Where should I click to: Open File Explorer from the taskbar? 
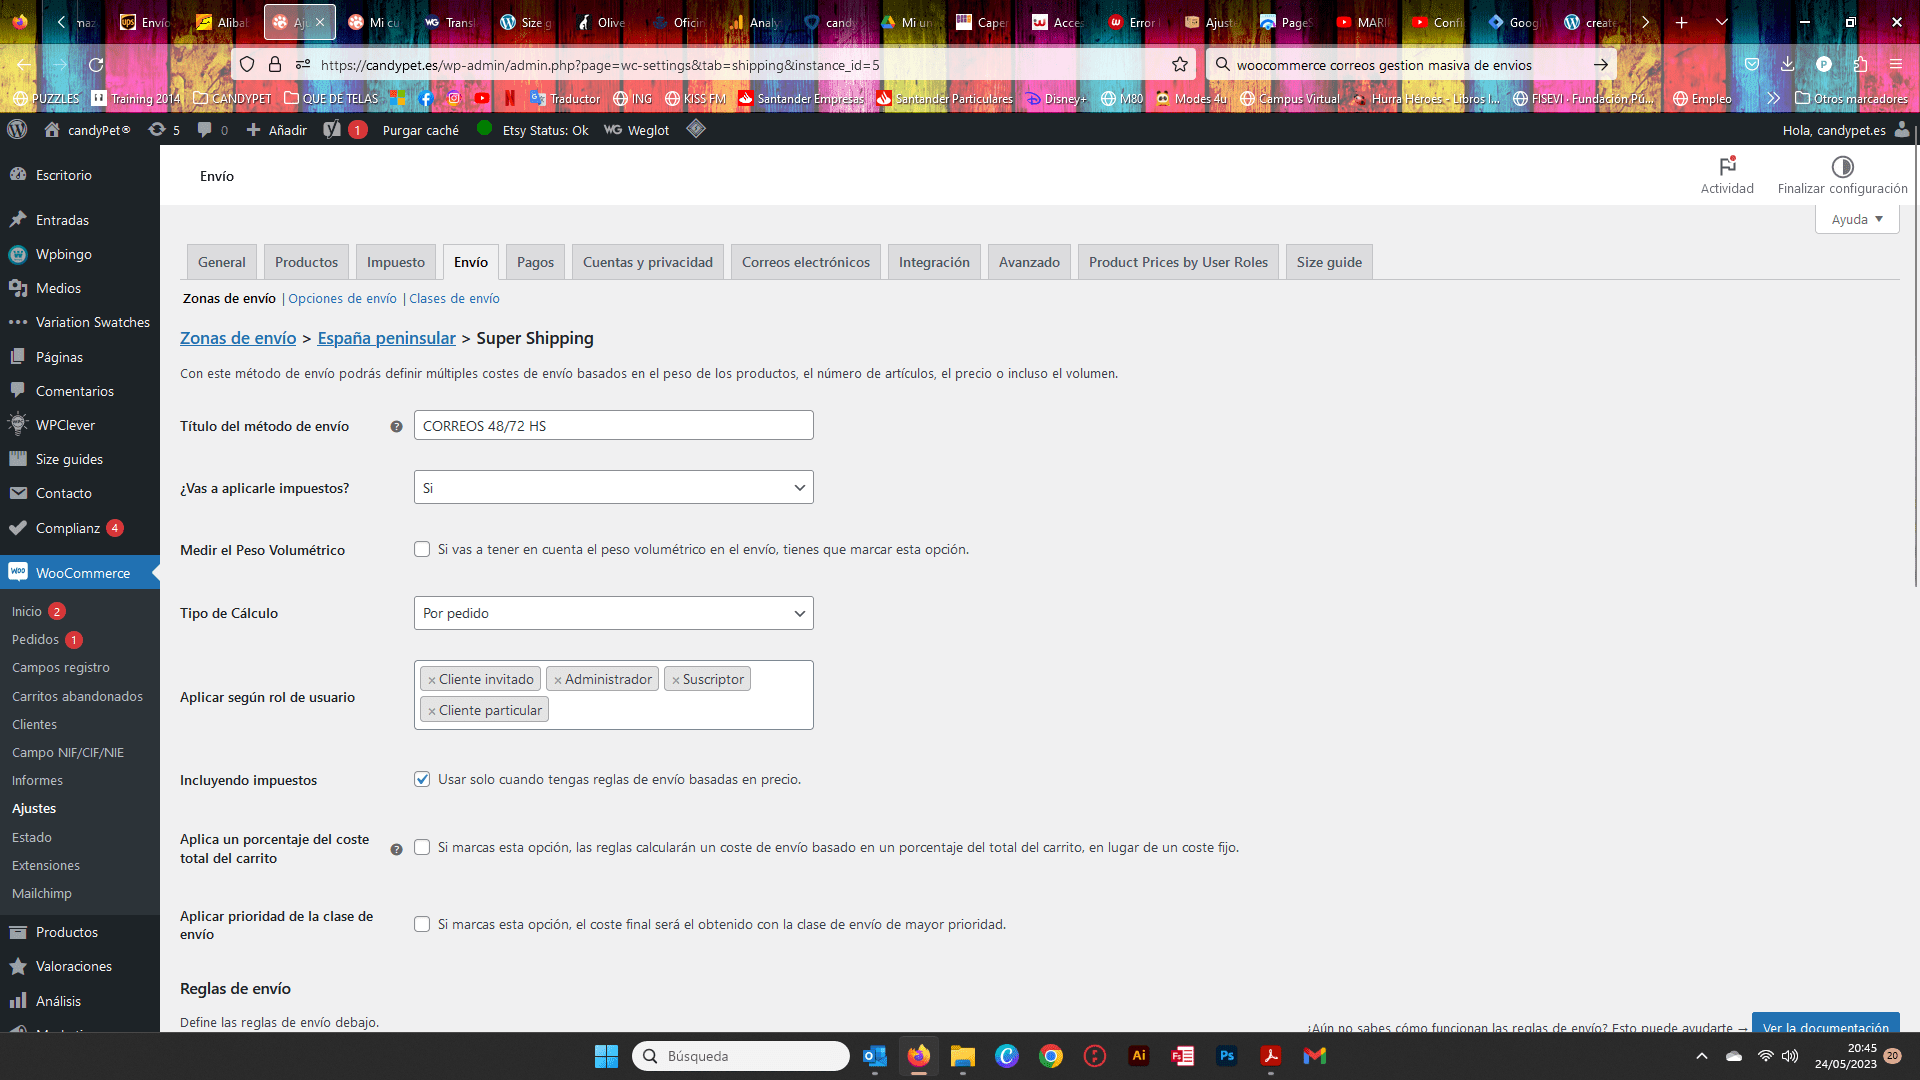click(x=963, y=1055)
